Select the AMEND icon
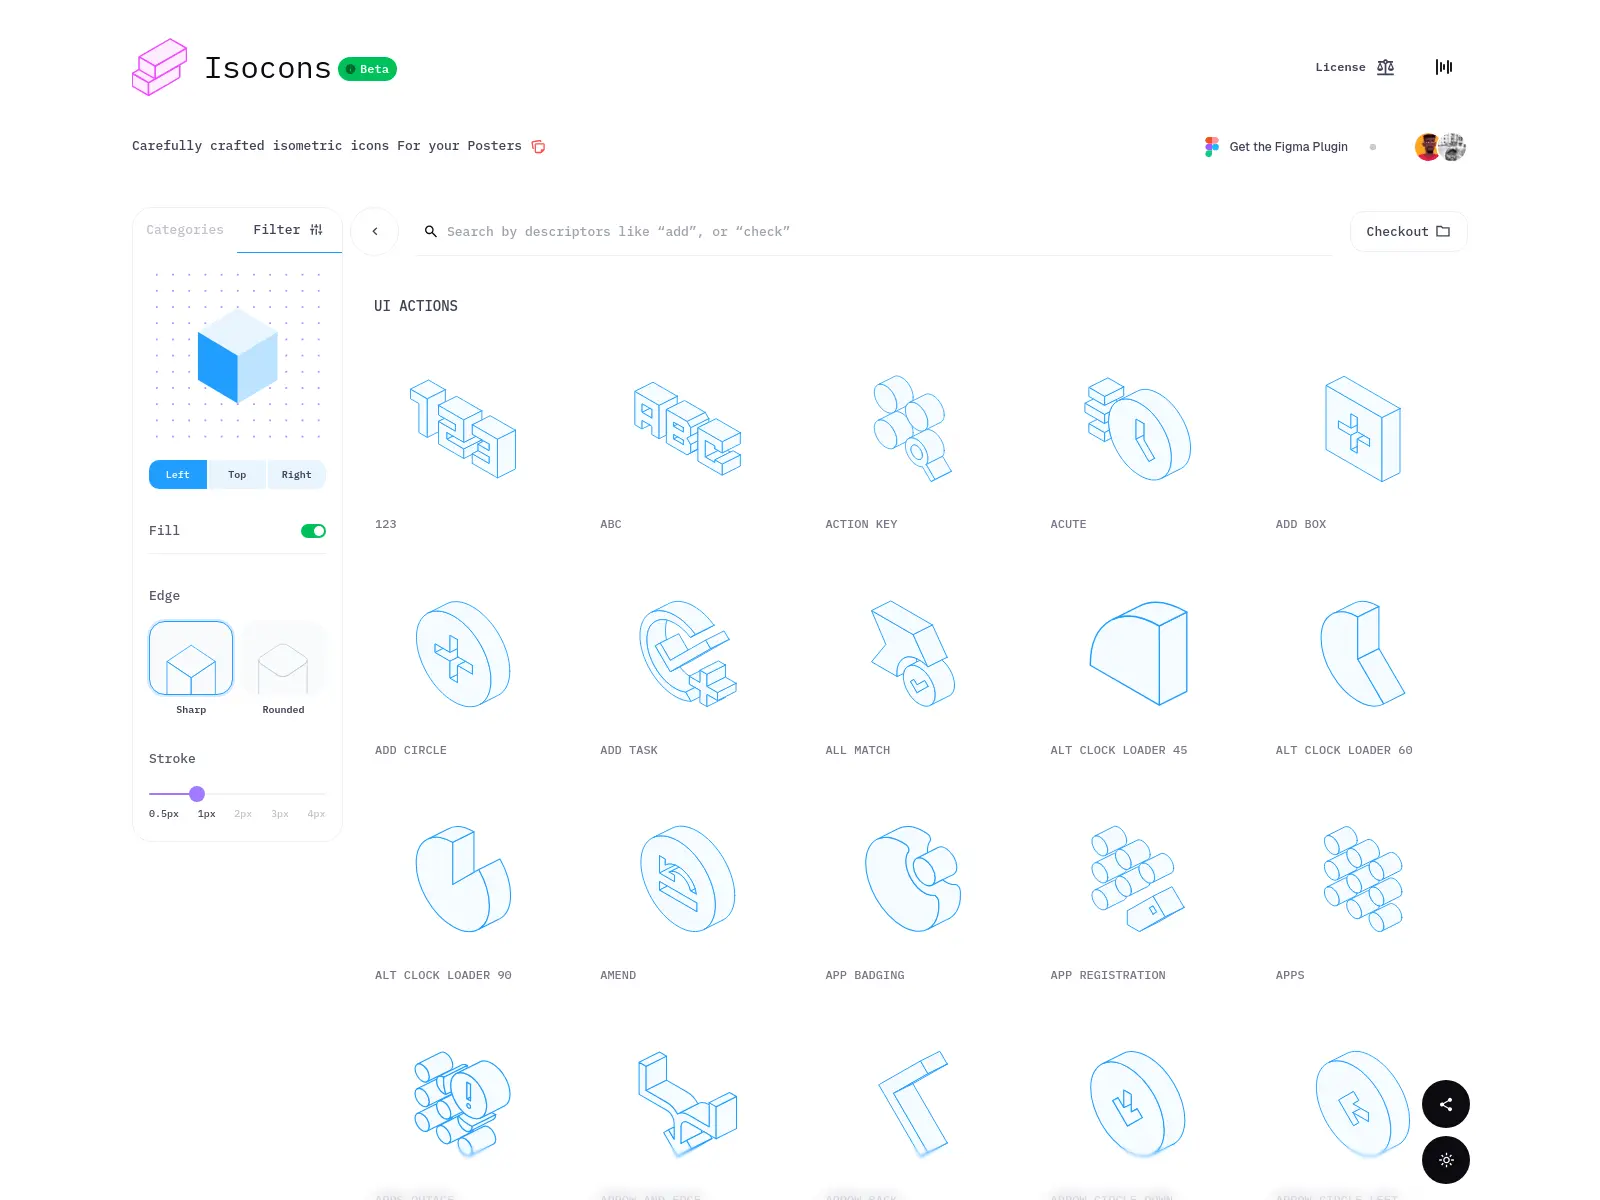1600x1200 pixels. pos(687,880)
